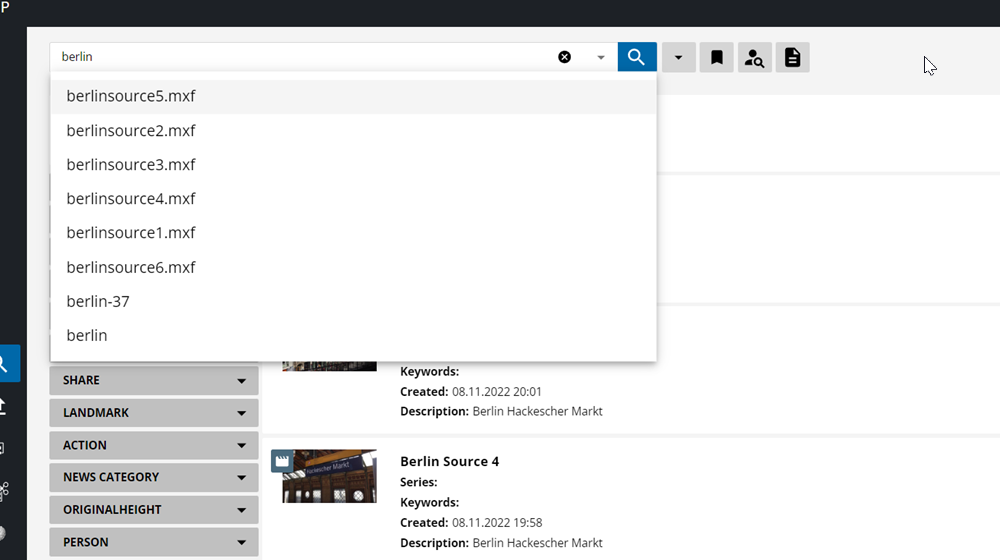Pick berlinsource1.mxf from autocomplete list
Image resolution: width=1000 pixels, height=560 pixels.
pos(131,233)
